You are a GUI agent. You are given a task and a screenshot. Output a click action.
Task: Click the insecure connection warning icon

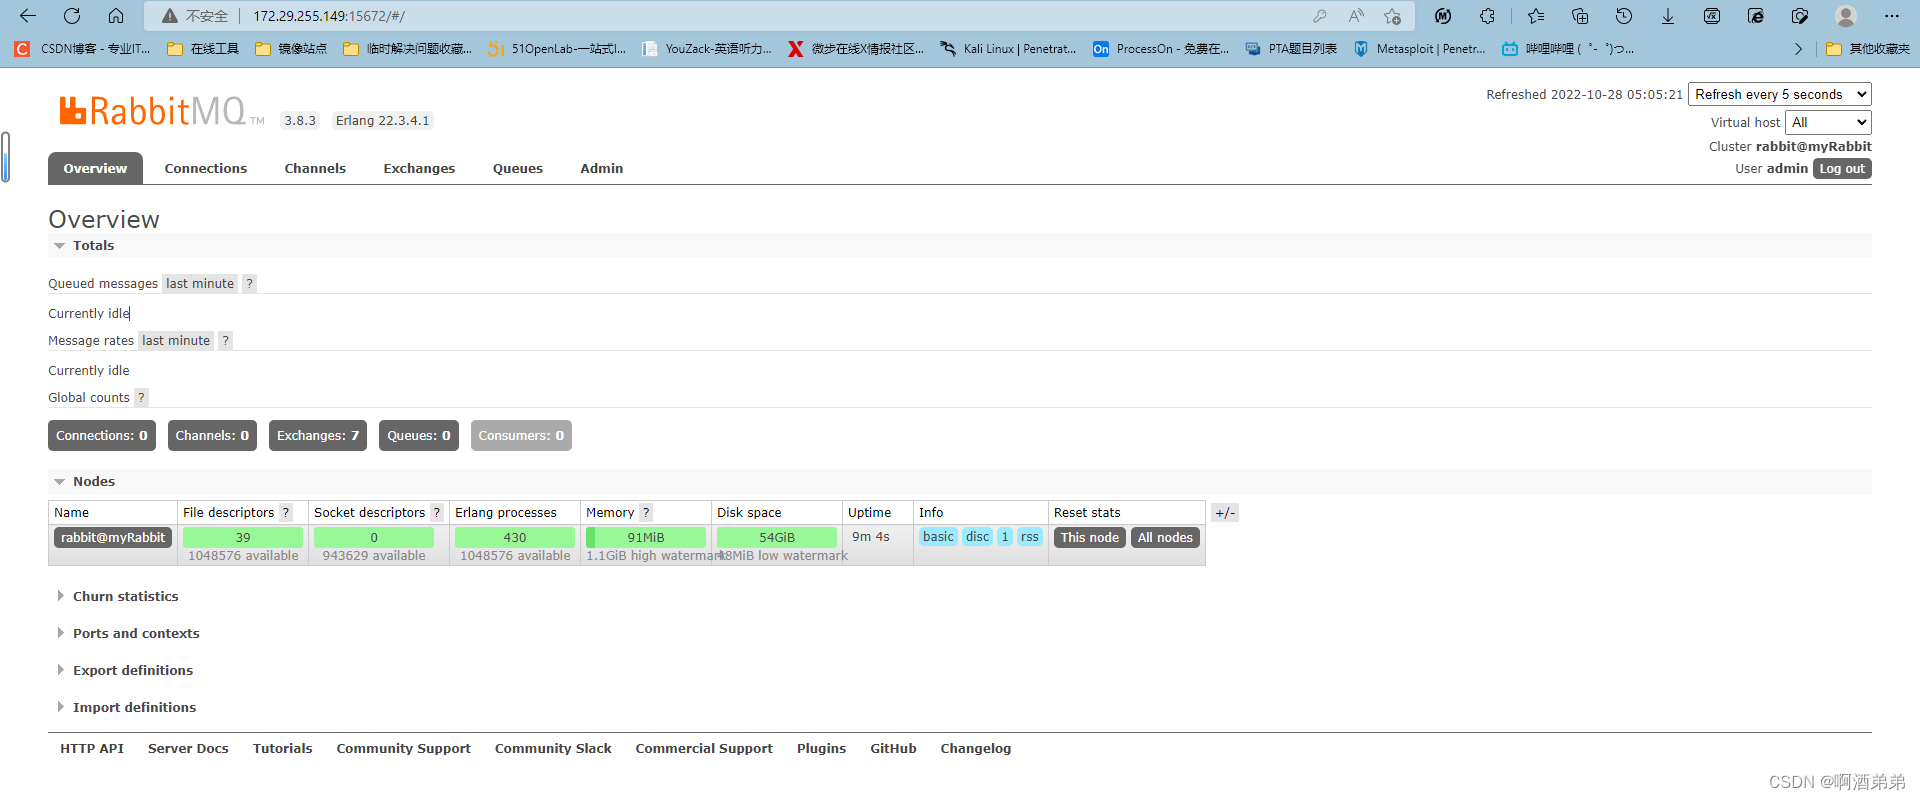coord(170,16)
